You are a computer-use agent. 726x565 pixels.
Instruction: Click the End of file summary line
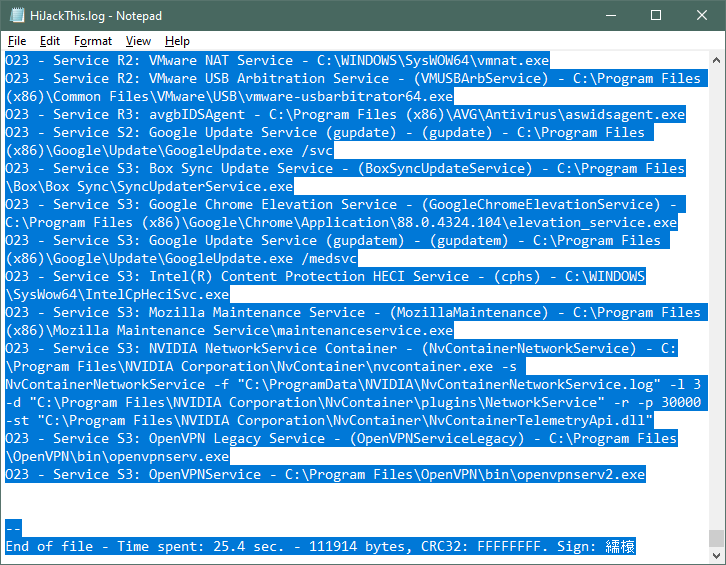click(300, 547)
